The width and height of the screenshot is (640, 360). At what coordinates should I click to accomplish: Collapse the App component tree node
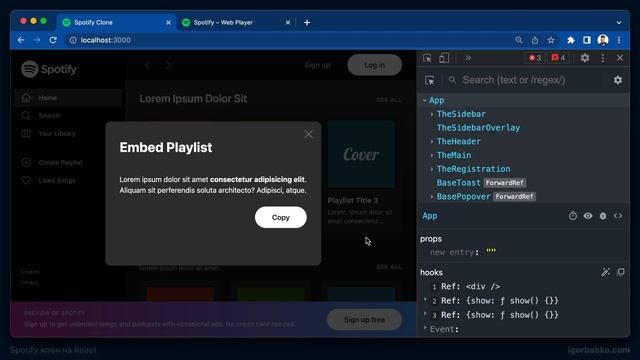point(424,100)
